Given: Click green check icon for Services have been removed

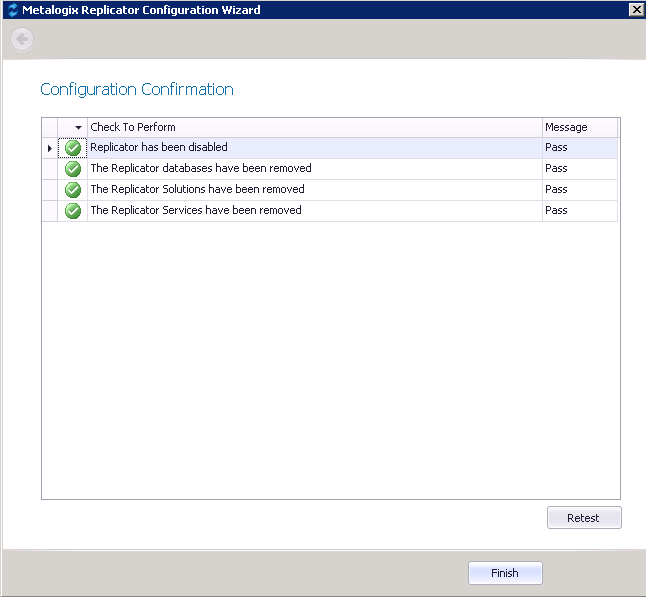Looking at the screenshot, I should (73, 211).
